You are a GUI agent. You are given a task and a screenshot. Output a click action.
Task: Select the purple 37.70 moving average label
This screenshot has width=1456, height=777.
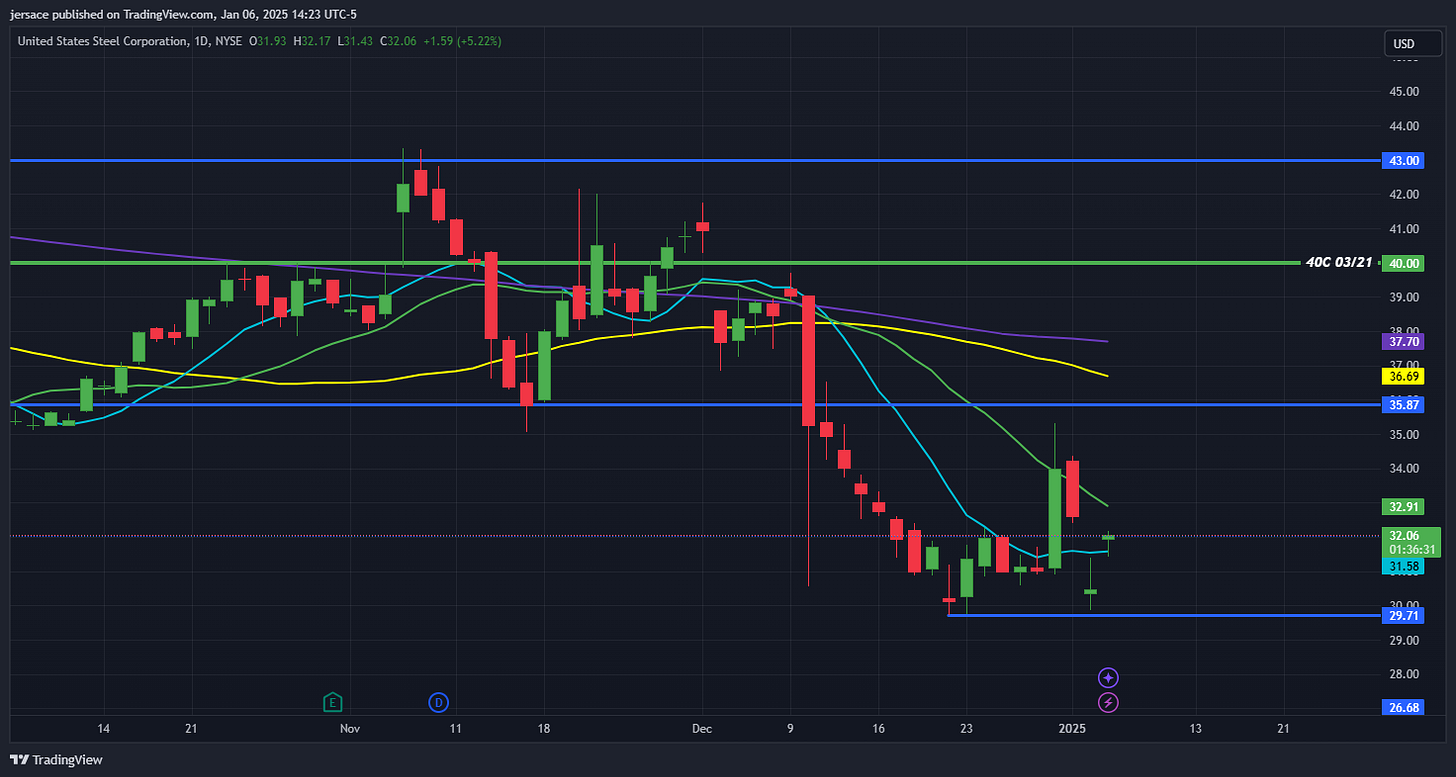pos(1403,341)
